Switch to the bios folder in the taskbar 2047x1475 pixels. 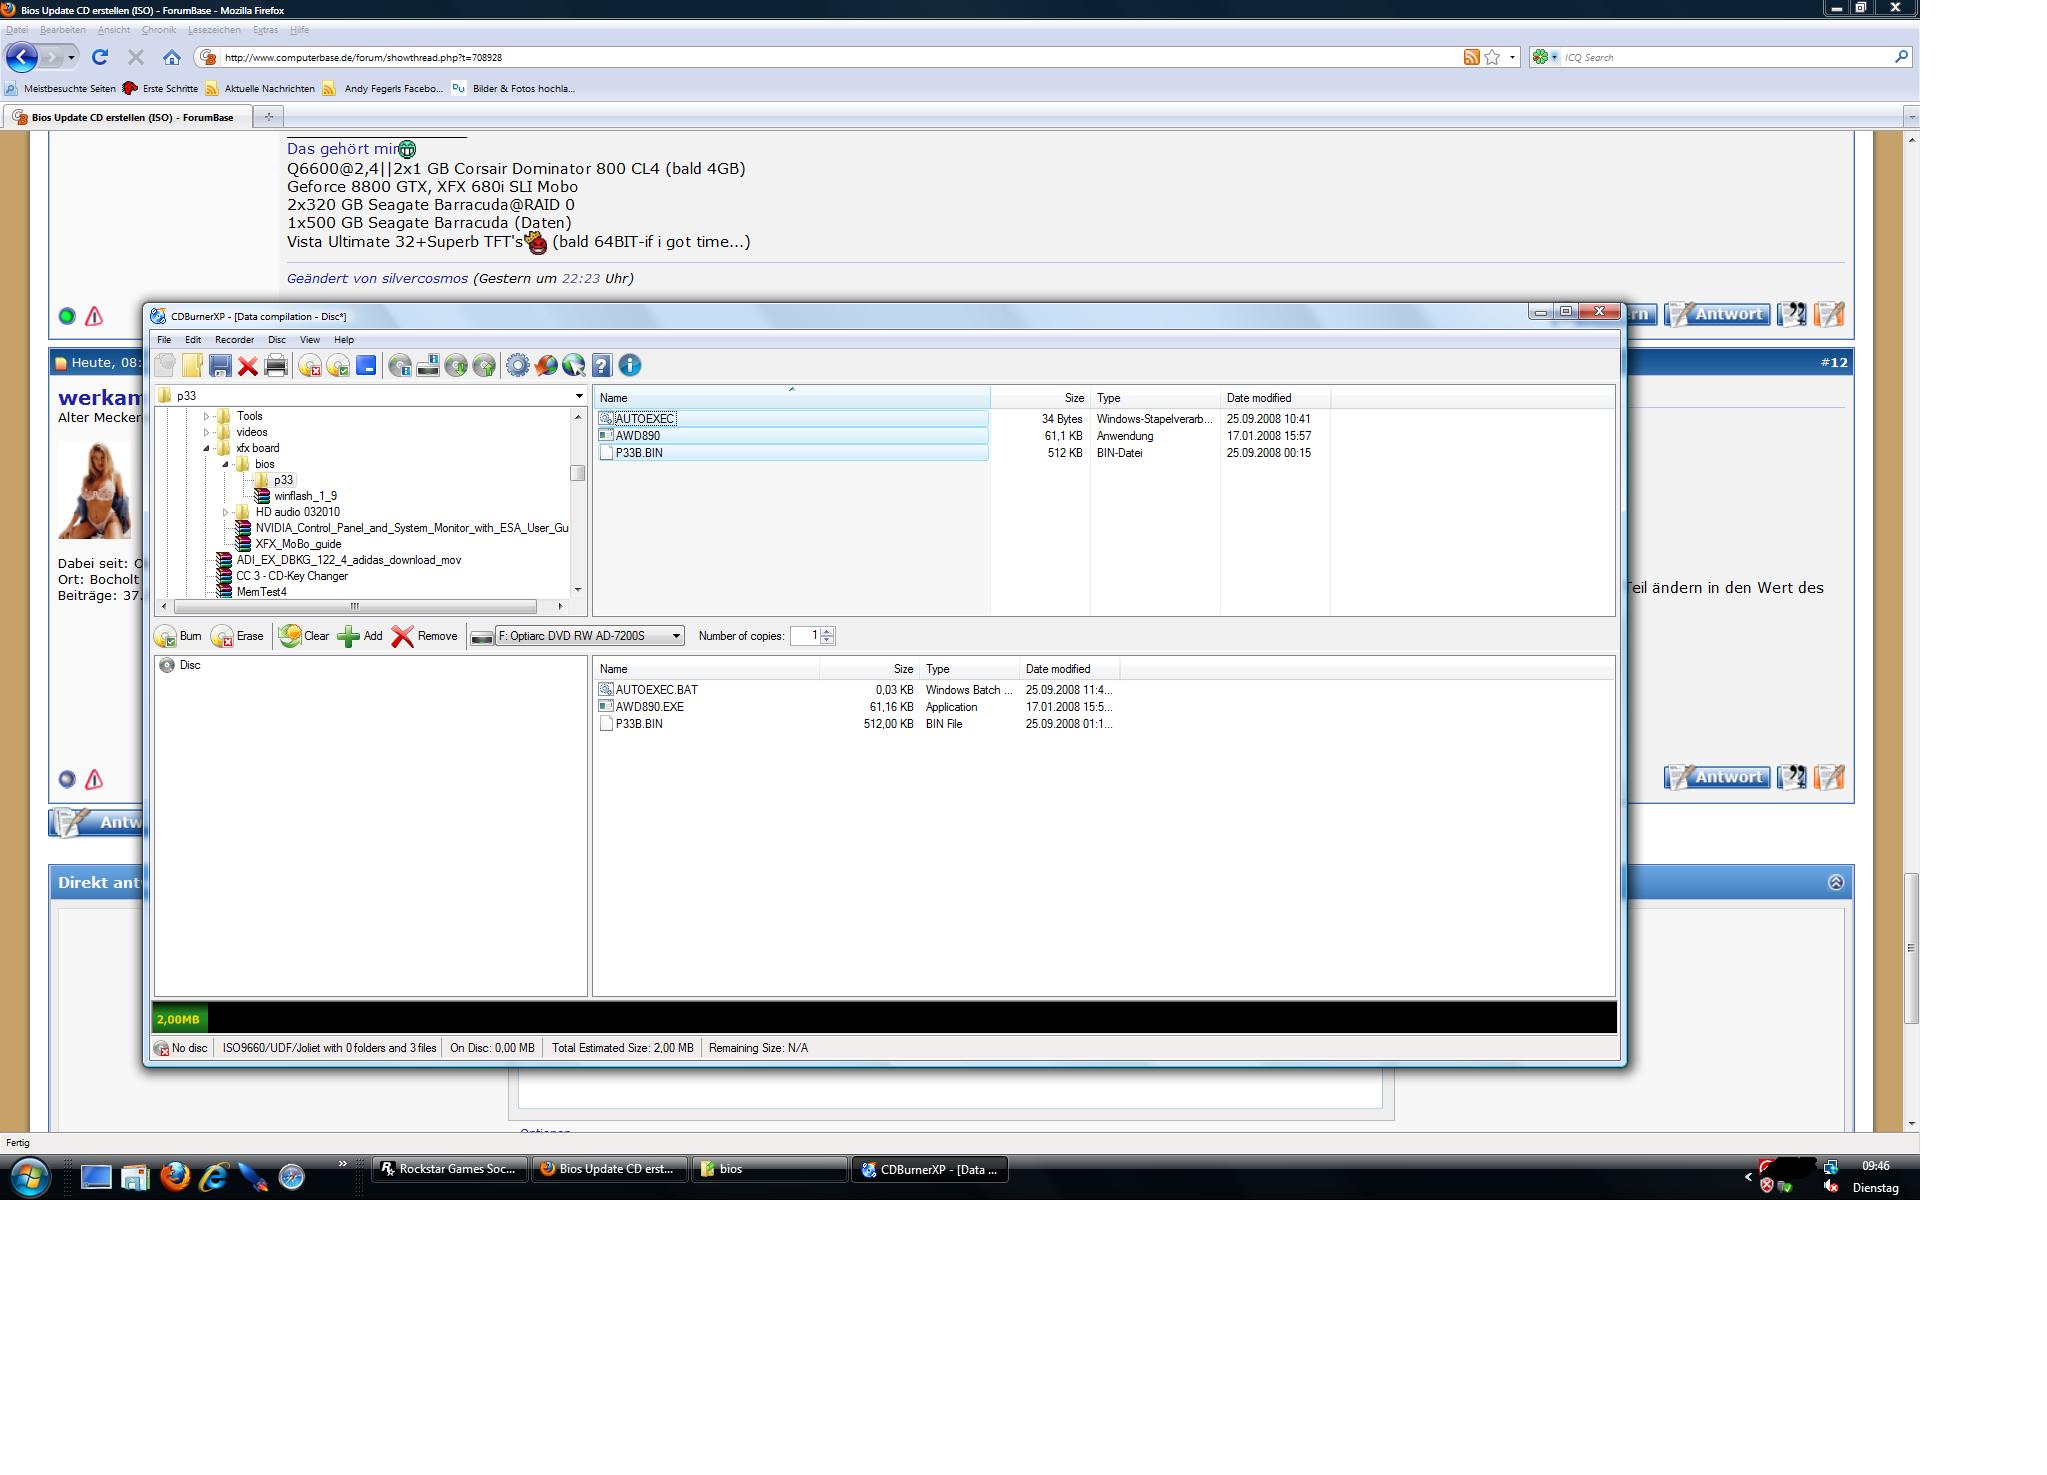point(768,1169)
